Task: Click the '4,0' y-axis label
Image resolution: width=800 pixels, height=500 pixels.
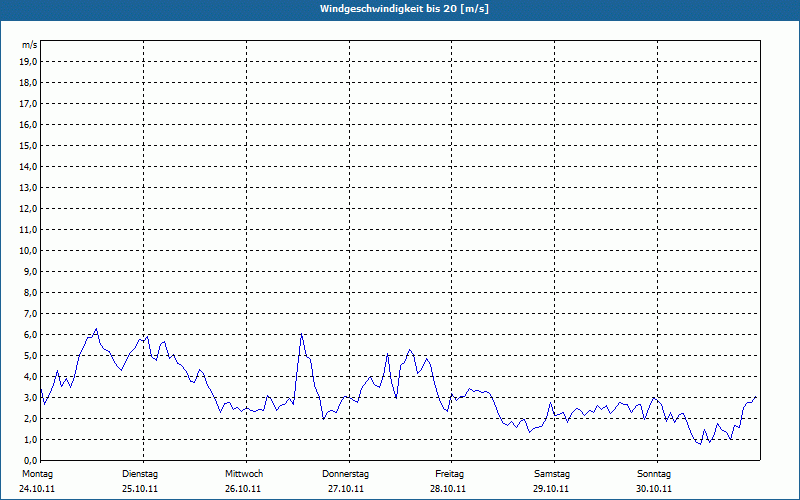Action: 30,377
